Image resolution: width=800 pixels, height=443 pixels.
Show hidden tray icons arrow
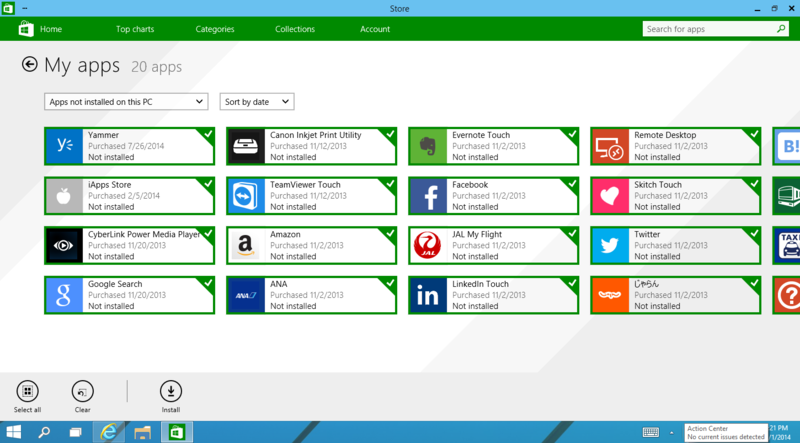[x=671, y=433]
